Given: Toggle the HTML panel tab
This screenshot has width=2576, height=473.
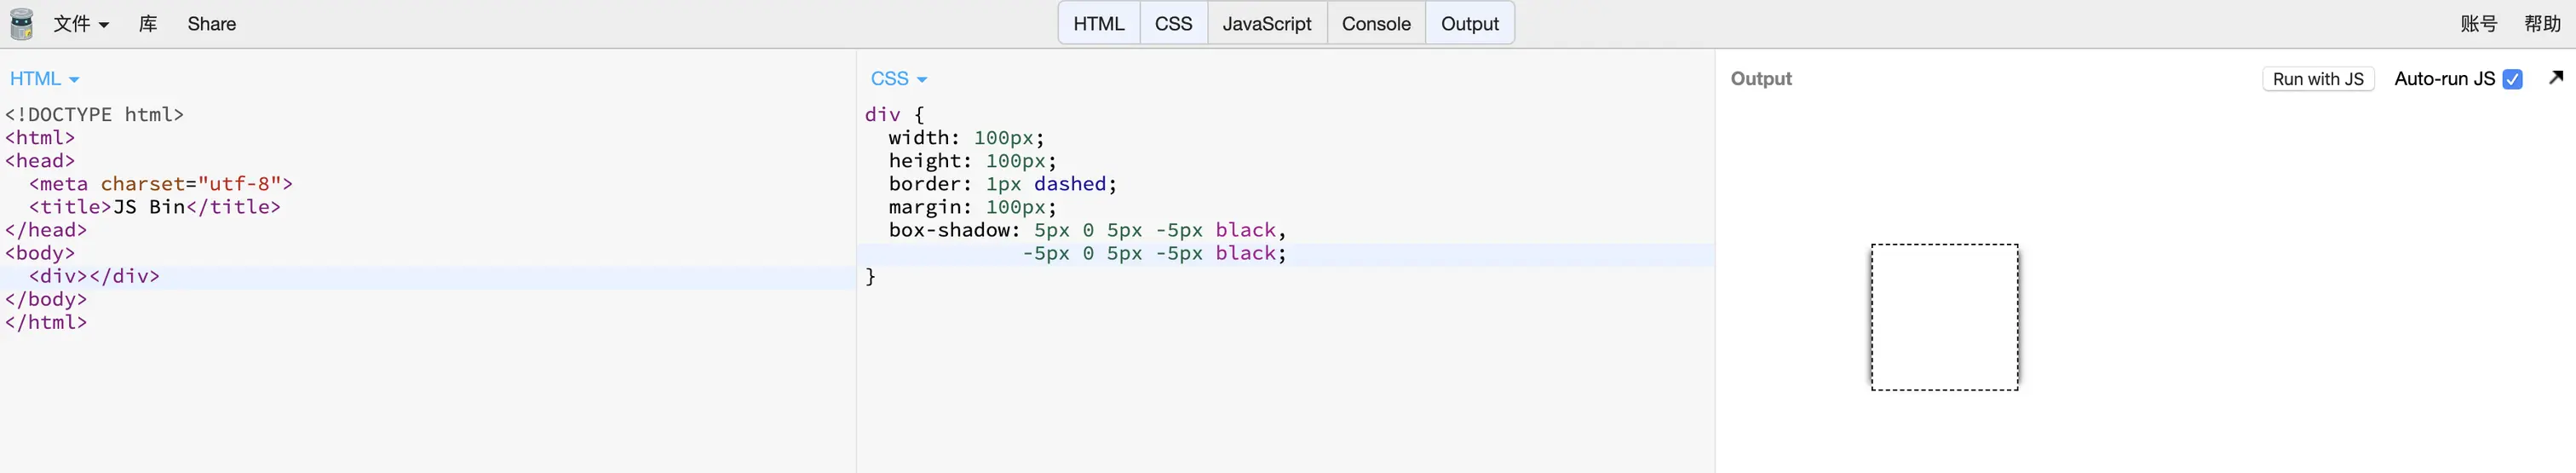Looking at the screenshot, I should (1099, 24).
